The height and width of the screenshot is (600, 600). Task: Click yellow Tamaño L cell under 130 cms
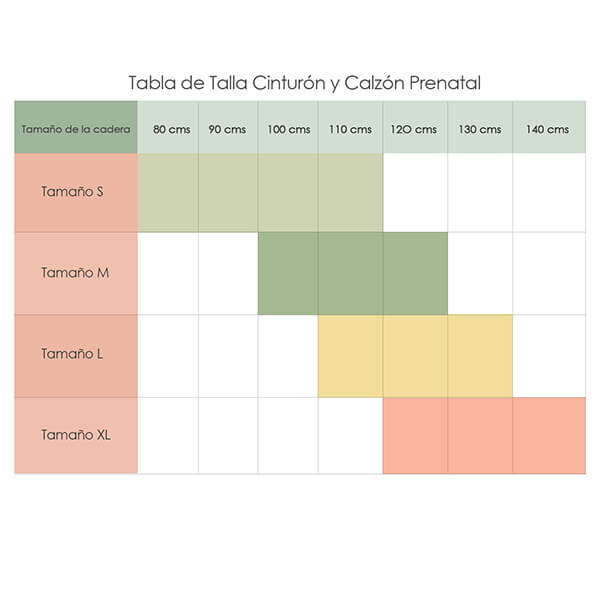pyautogui.click(x=480, y=354)
